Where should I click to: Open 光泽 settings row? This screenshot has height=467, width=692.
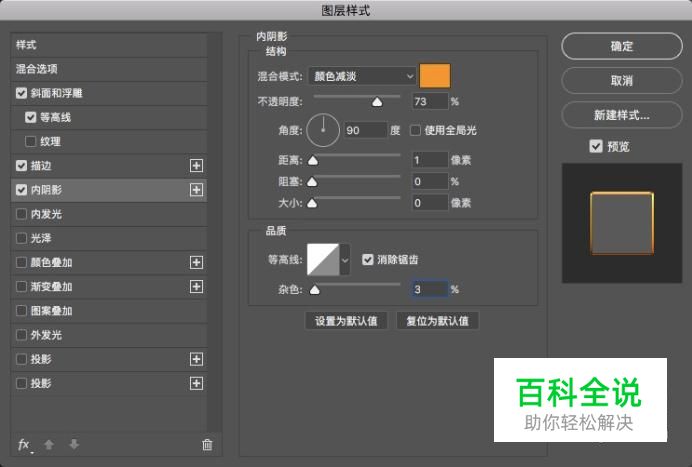pyautogui.click(x=109, y=238)
